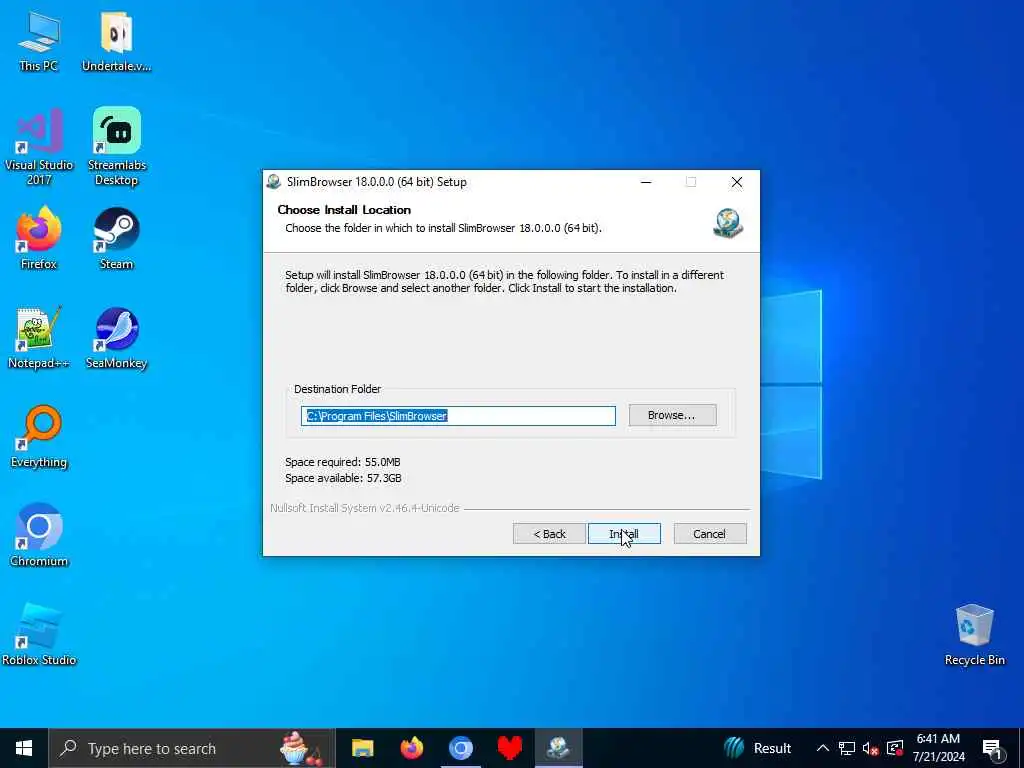Click the muted volume tray icon

871,748
